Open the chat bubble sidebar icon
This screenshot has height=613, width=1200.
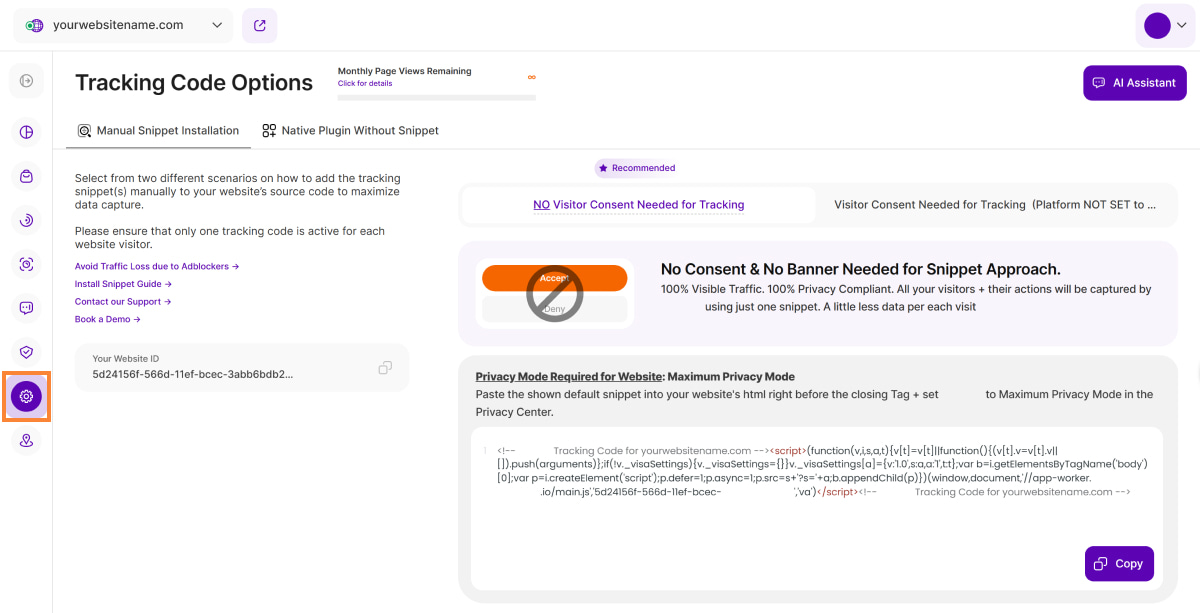point(26,308)
